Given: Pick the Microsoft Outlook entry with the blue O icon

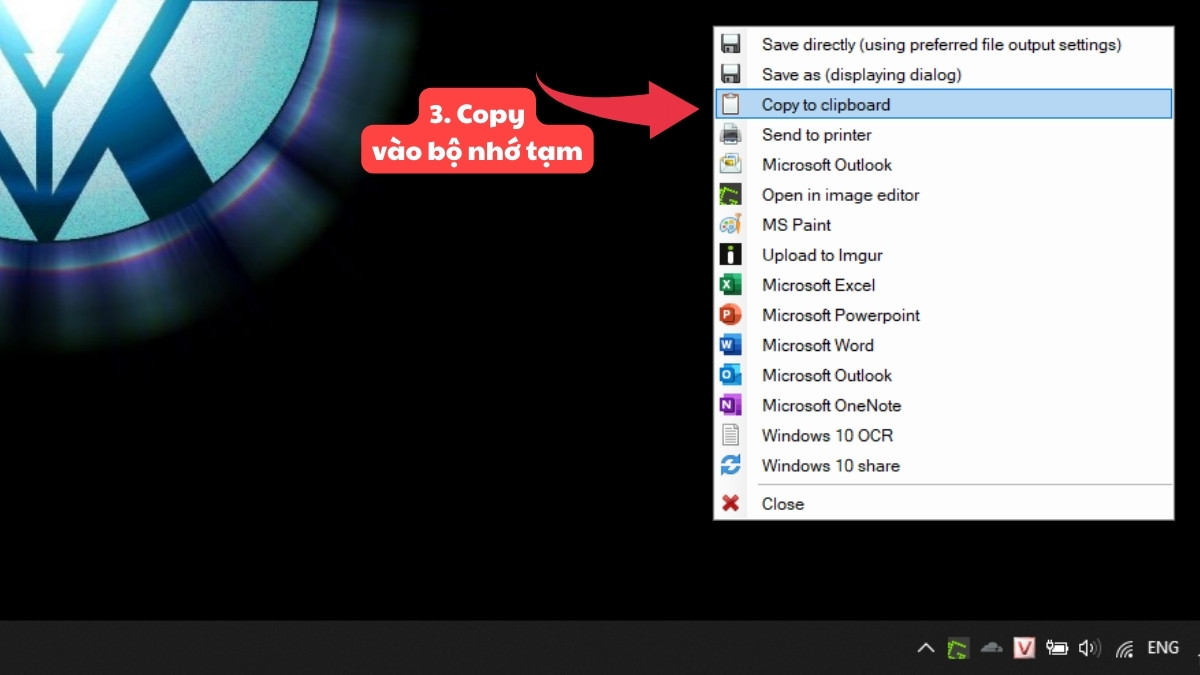Looking at the screenshot, I should [943, 375].
